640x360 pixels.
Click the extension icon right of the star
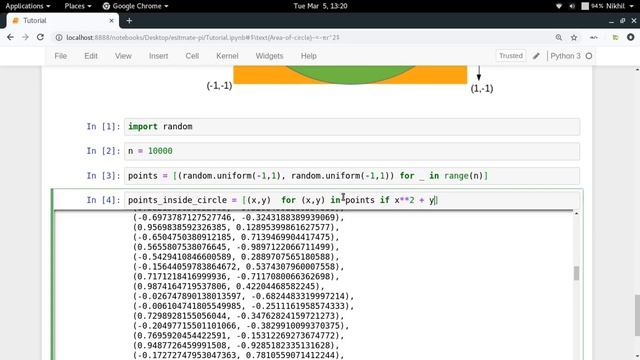594,38
